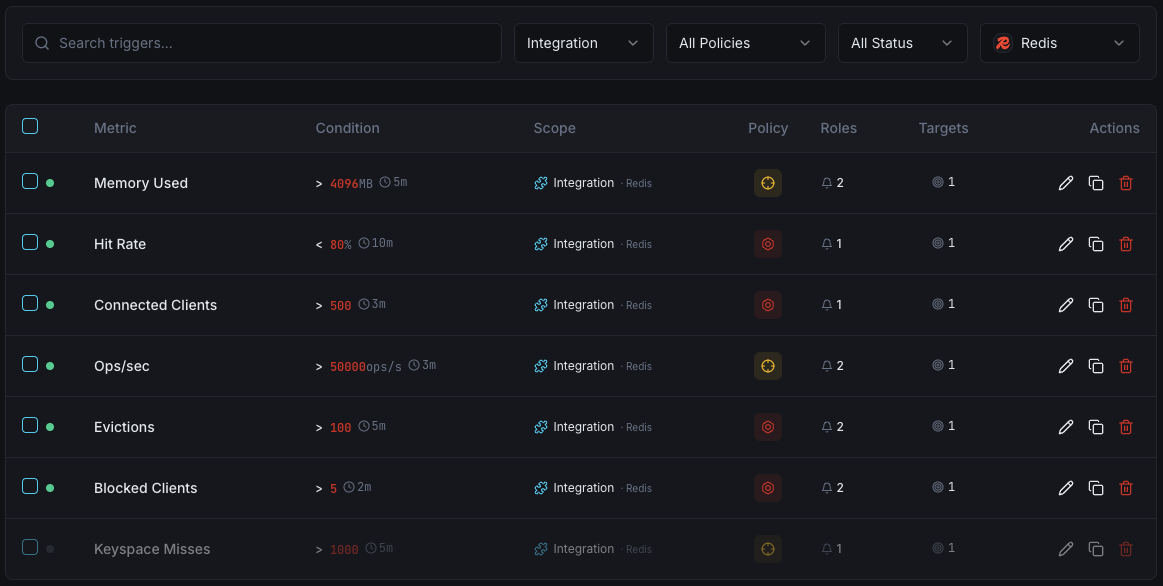This screenshot has width=1163, height=586.
Task: Click the Search triggers input field
Action: (260, 43)
